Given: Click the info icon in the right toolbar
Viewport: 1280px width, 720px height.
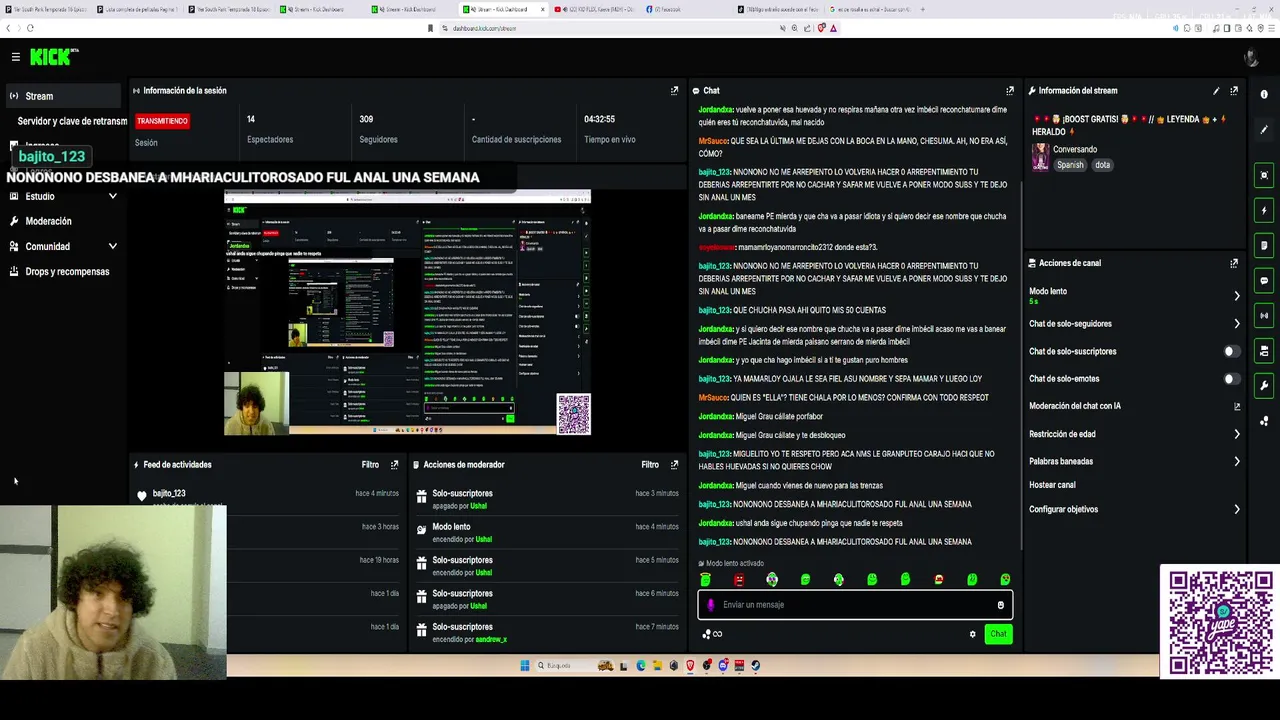Looking at the screenshot, I should pyautogui.click(x=1264, y=94).
